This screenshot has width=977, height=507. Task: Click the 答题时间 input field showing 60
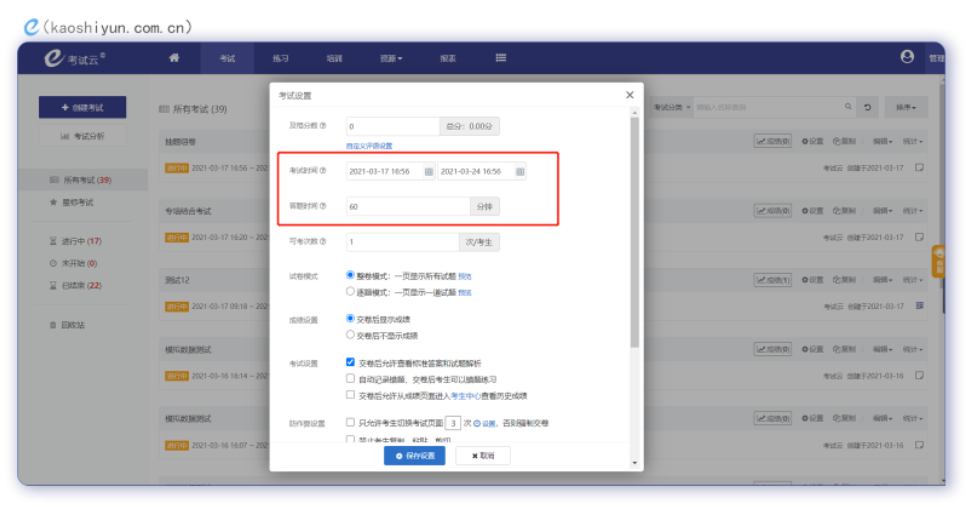tap(407, 207)
